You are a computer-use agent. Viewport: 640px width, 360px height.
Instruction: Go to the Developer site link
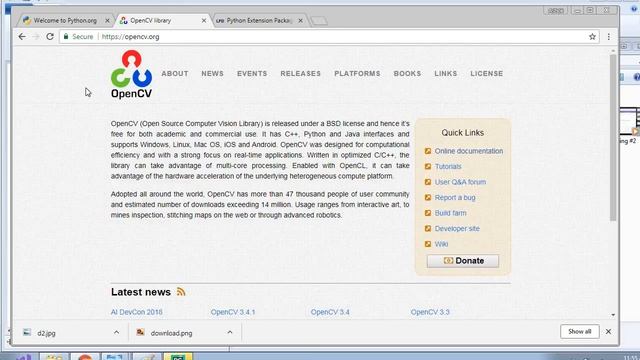coord(457,229)
